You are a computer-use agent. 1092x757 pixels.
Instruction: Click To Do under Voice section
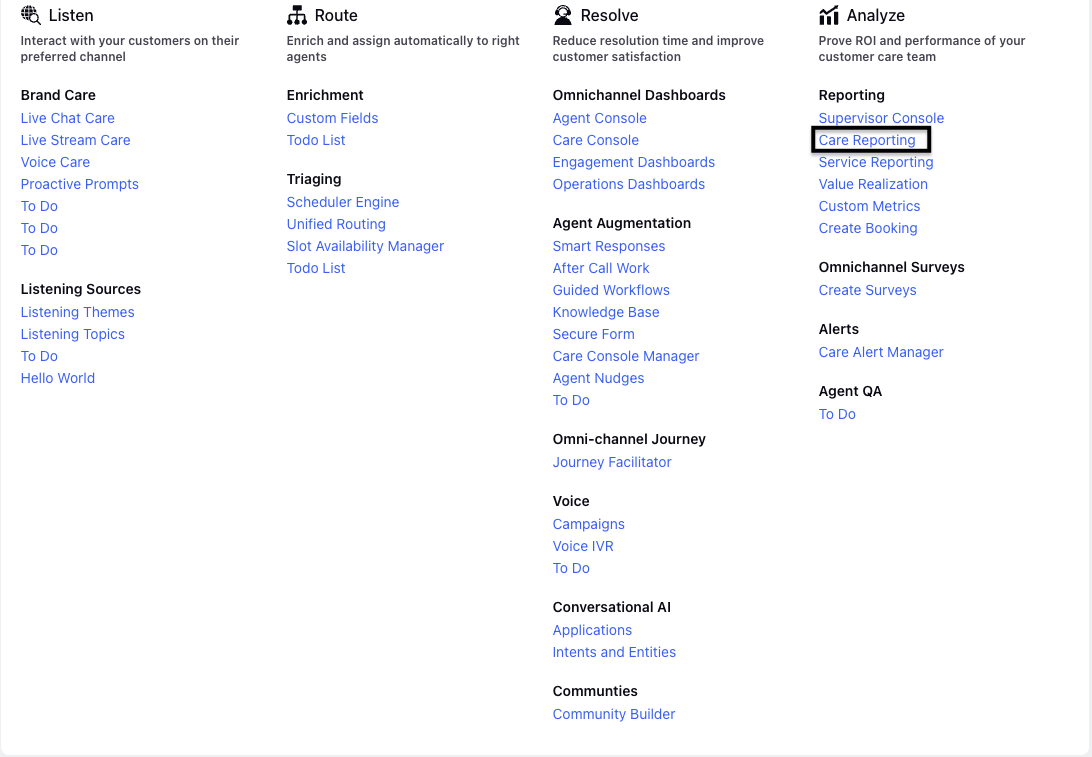click(571, 568)
